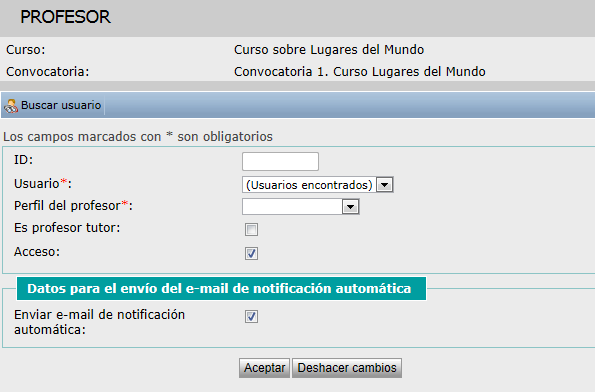Open the Usuarios encontrados combo box
Viewport: 595px width, 392px height.
coord(318,185)
